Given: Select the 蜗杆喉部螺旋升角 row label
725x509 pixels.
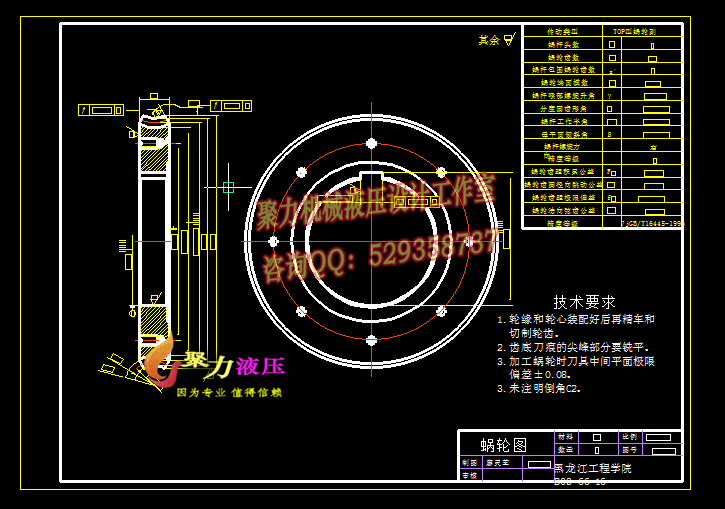Looking at the screenshot, I should pos(563,96).
